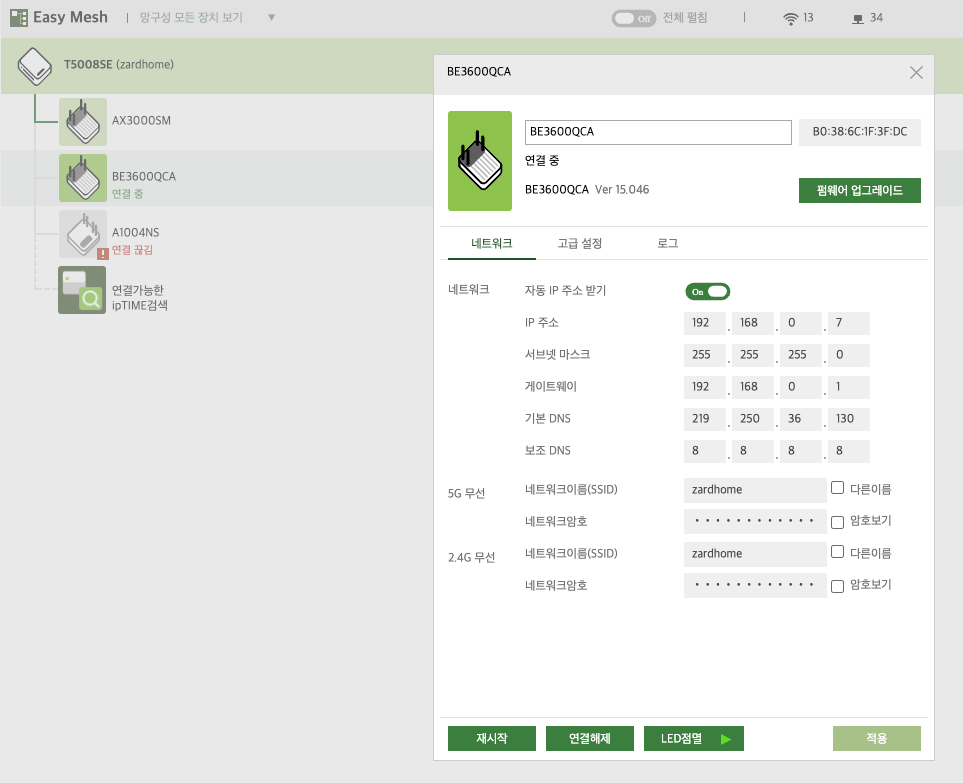Screen dimensions: 963x783
Task: Check 다른이름 for the 2.4G SSID
Action: tap(837, 551)
